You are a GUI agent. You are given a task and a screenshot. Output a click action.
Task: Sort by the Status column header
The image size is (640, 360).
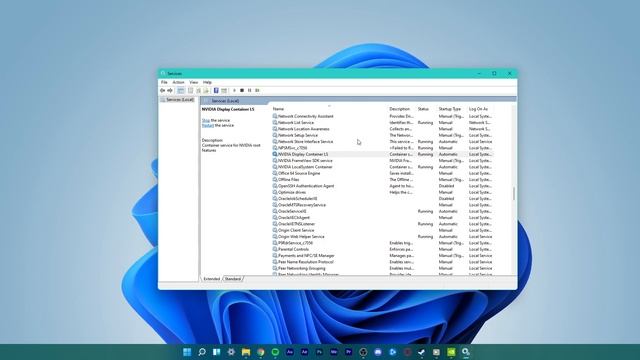click(x=426, y=109)
